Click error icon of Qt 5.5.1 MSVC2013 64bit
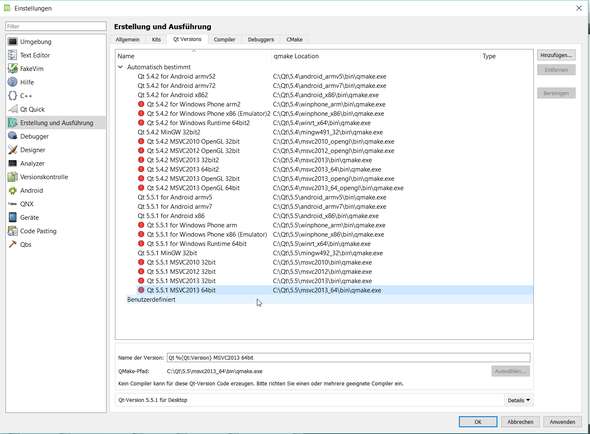Viewport: 590px width, 434px height. tap(141, 290)
